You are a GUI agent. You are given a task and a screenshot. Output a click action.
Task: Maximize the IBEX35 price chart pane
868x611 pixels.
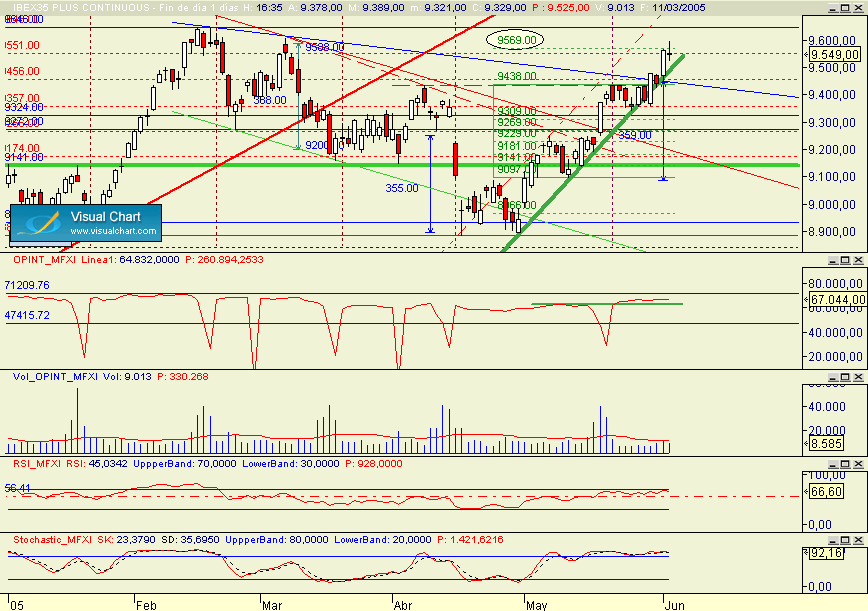(845, 8)
